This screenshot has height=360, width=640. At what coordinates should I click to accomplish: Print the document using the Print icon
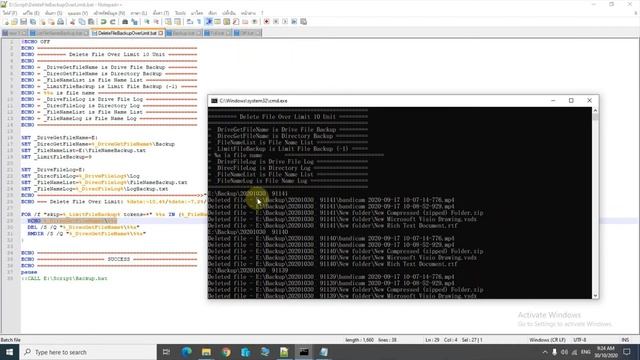click(60, 22)
